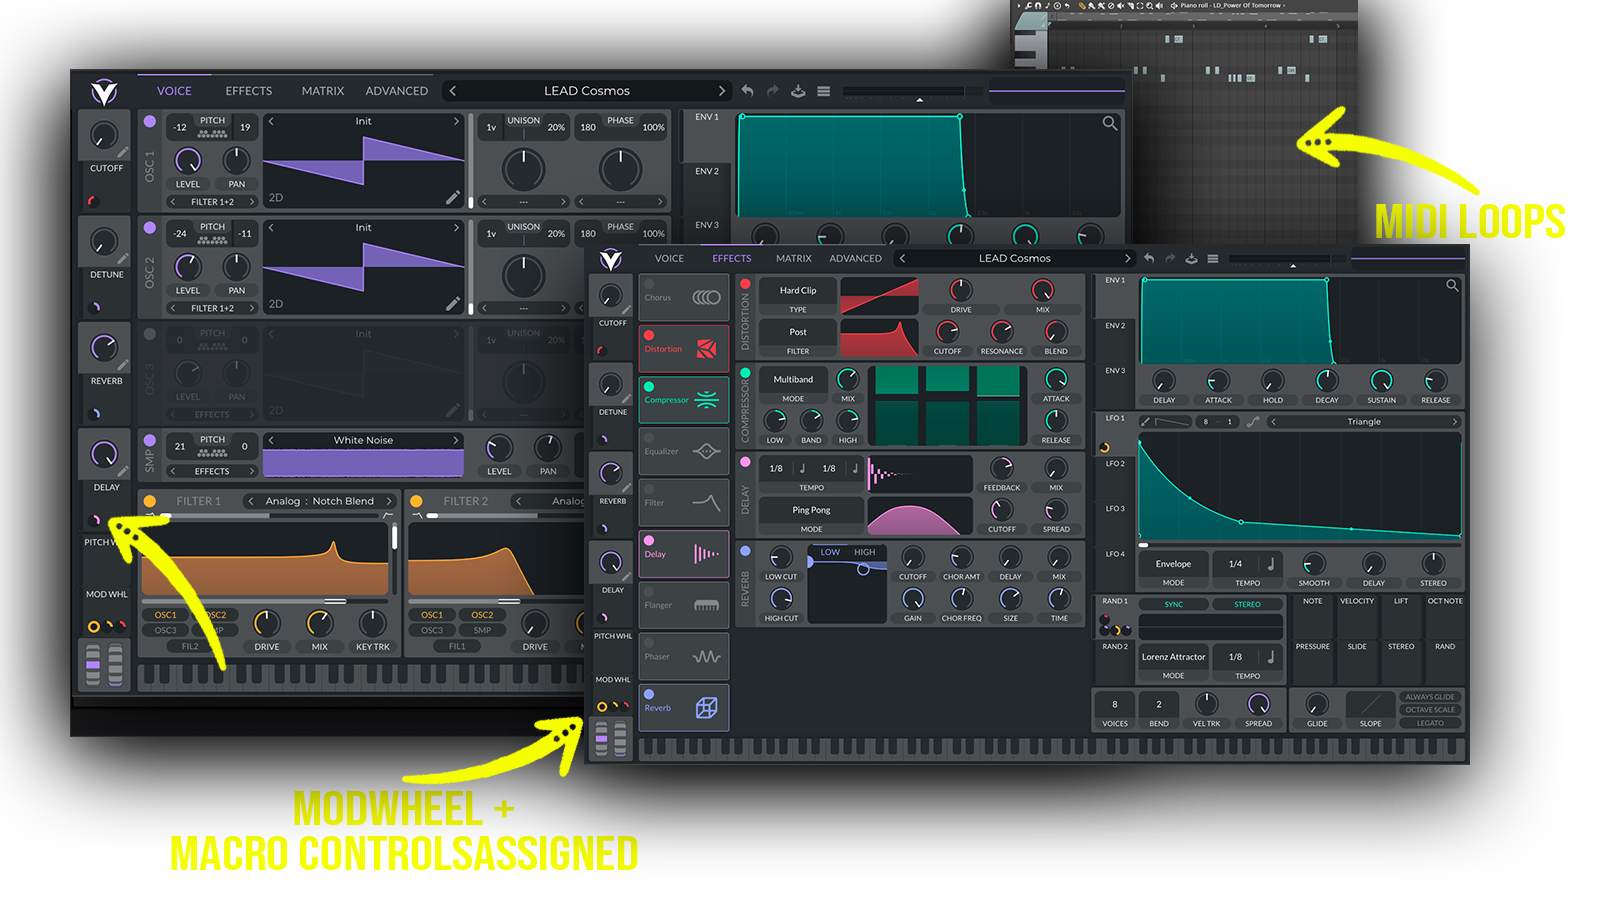This screenshot has height=900, width=1600.
Task: Select the Compressor effect icon
Action: click(706, 400)
